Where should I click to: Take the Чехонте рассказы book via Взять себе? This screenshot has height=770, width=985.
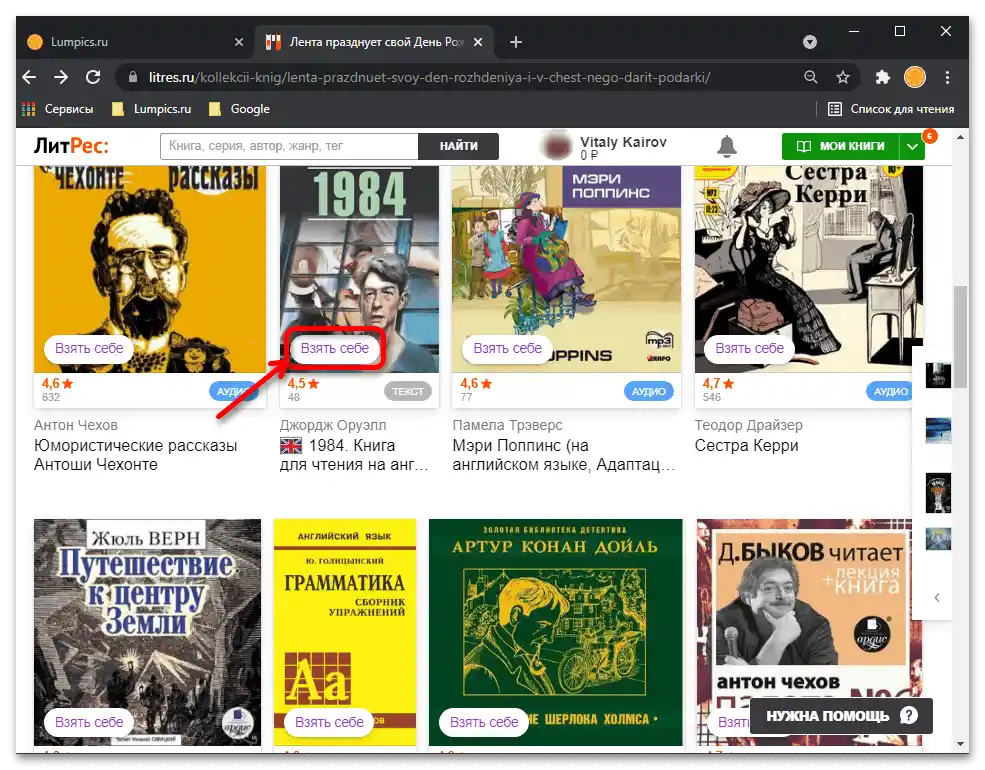click(x=89, y=349)
